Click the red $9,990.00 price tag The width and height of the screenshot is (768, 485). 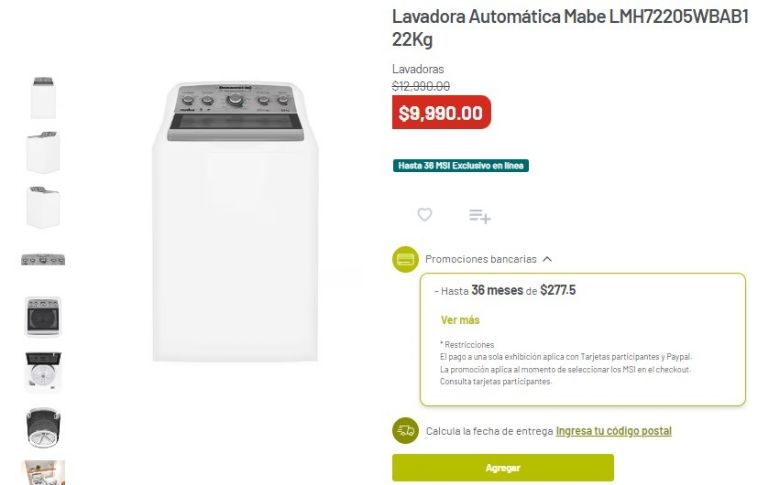point(441,113)
